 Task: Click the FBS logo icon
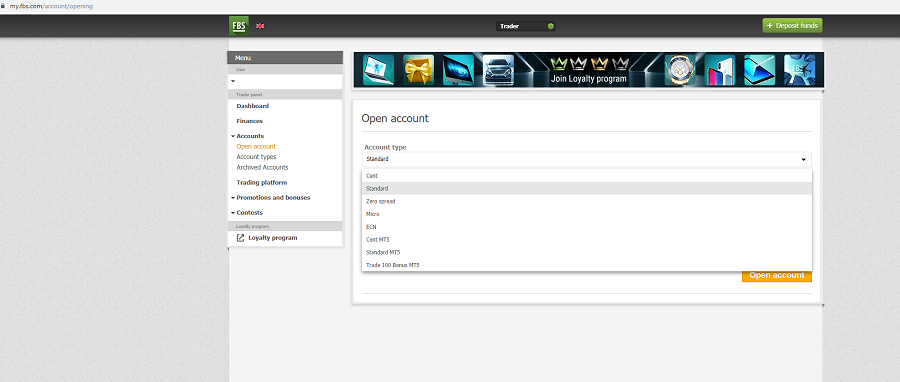[x=239, y=26]
